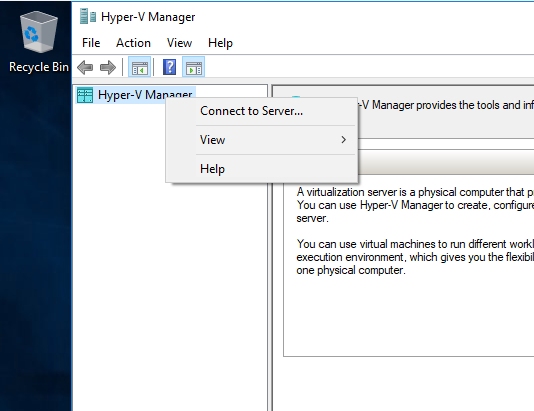Open the Help menu in menu bar
Image resolution: width=534 pixels, height=411 pixels.
pyautogui.click(x=220, y=43)
